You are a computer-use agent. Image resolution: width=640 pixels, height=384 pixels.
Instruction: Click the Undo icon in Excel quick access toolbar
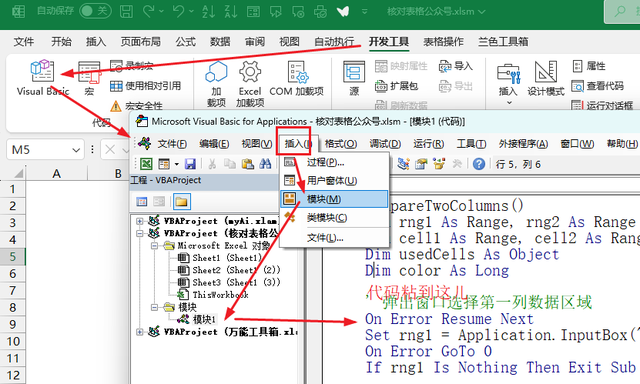tap(178, 11)
